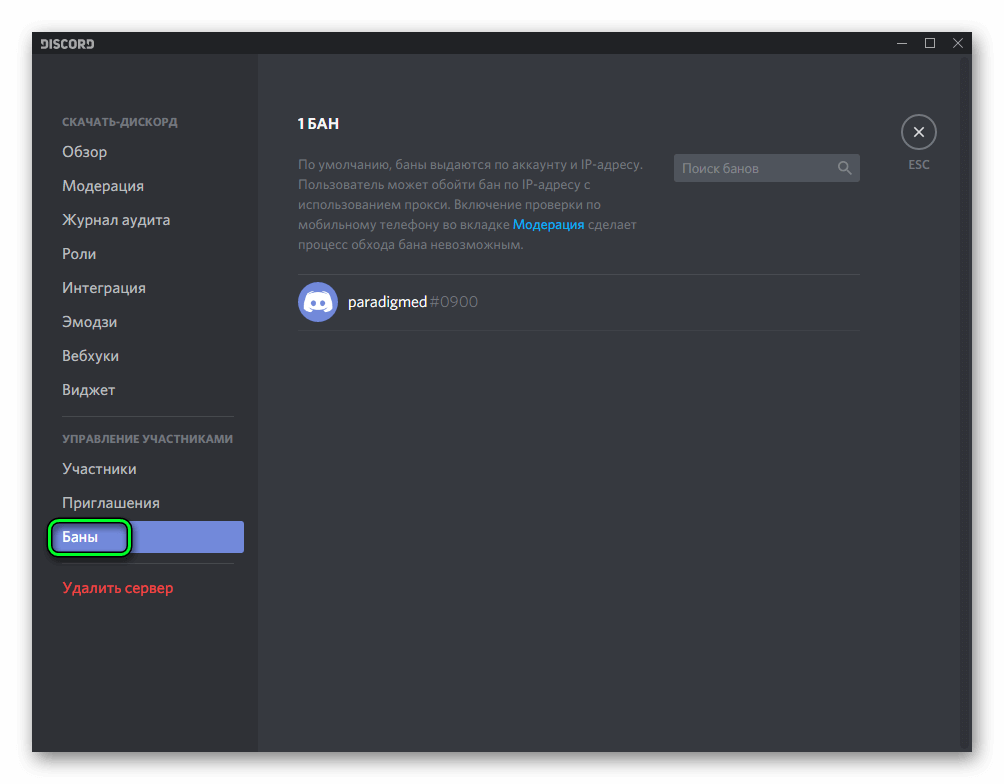
Task: Open the Обзор settings section
Action: (85, 152)
